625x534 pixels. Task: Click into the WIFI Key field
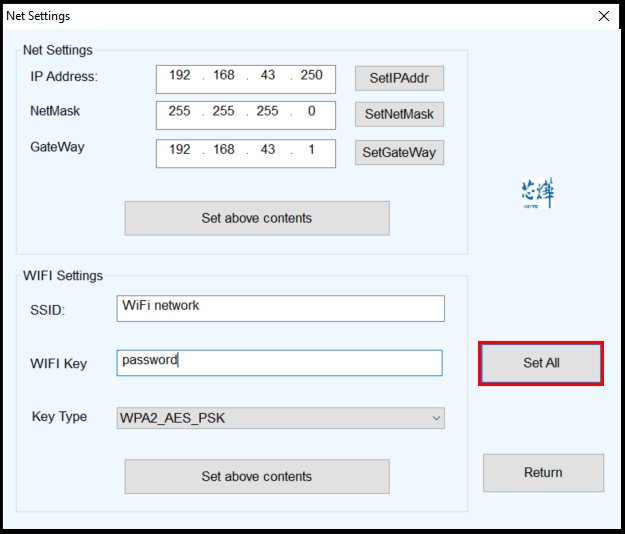(280, 362)
